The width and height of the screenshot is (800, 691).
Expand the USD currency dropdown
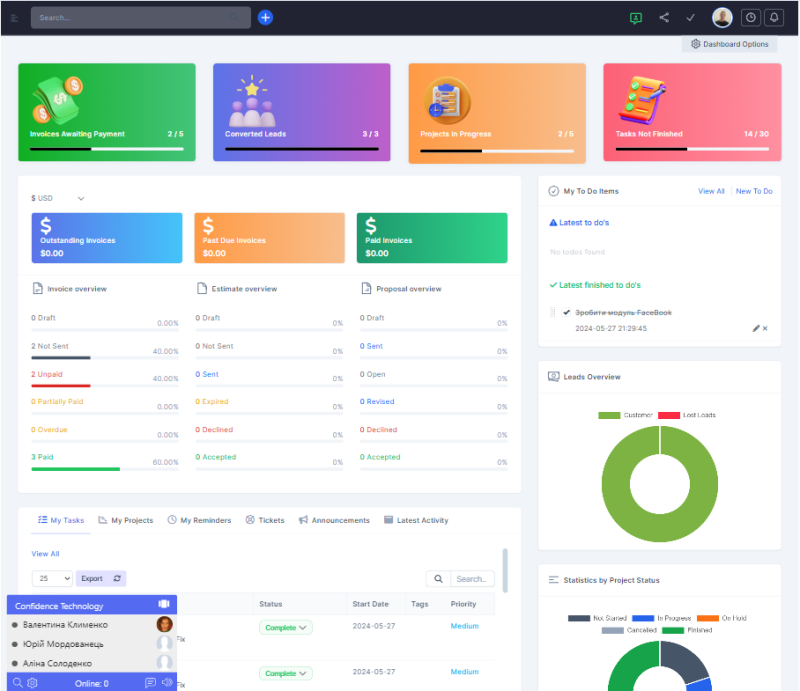pyautogui.click(x=59, y=198)
